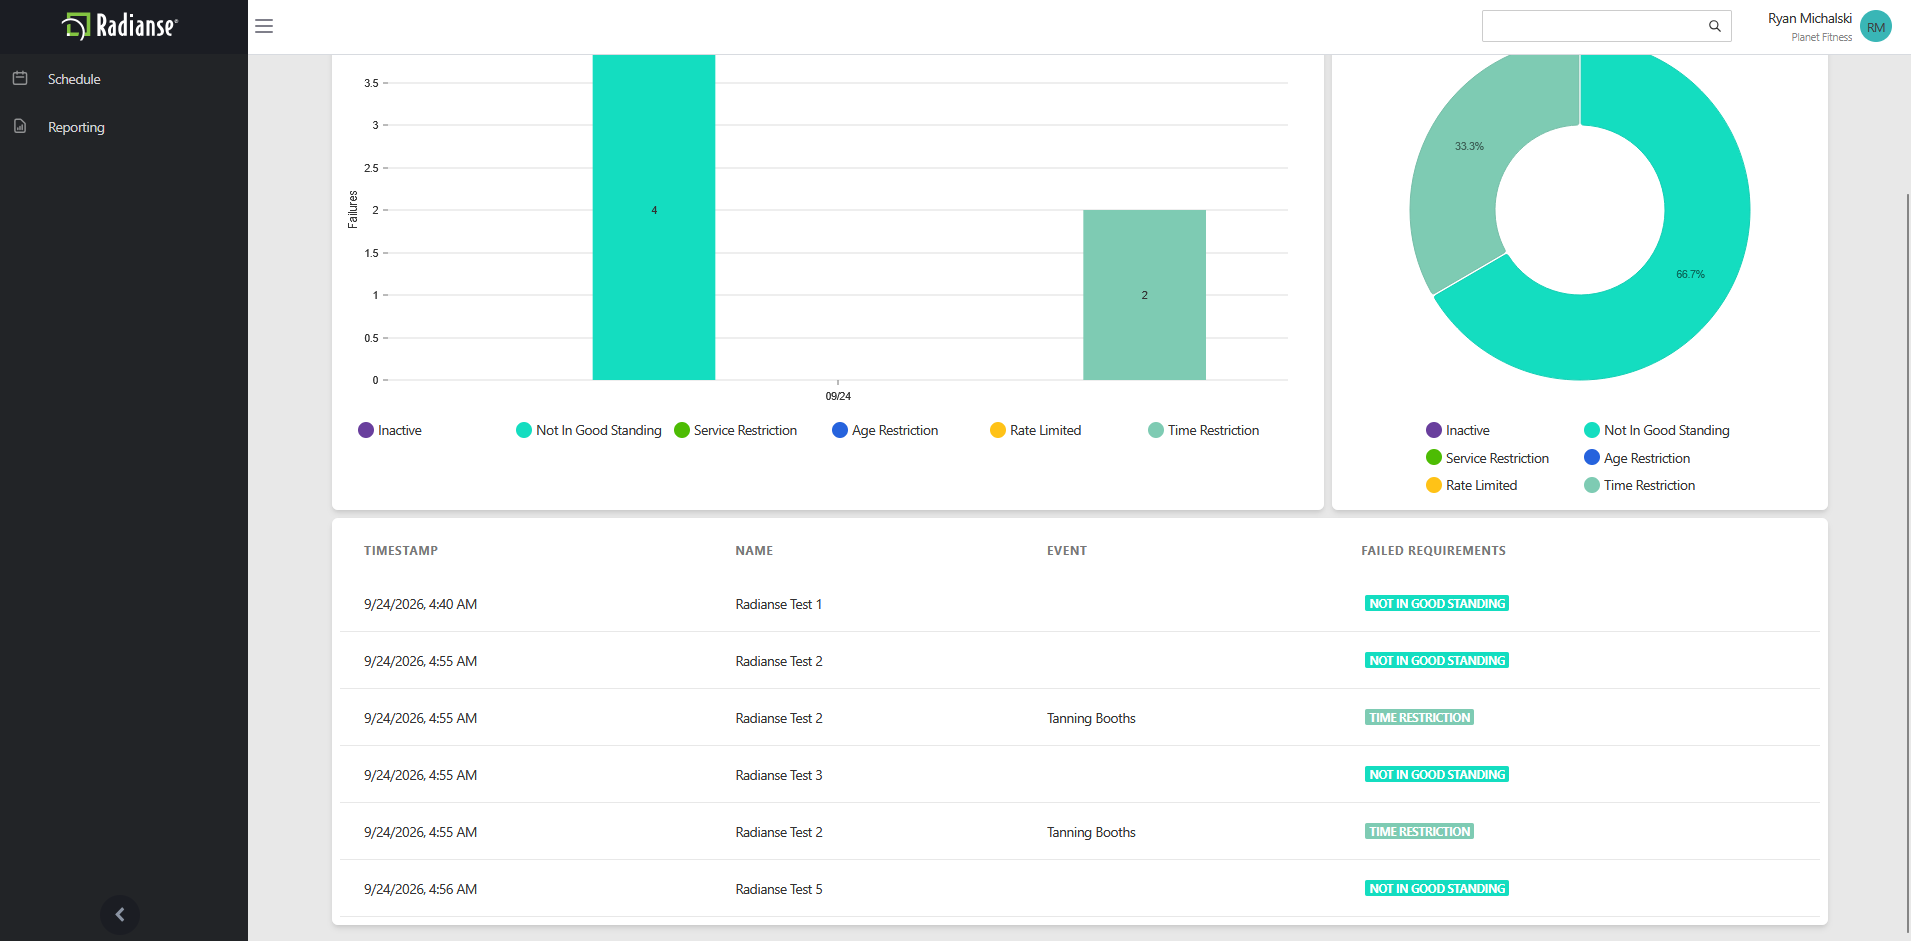Click the Schedule calendar icon
Viewport: 1911px width, 941px height.
coord(20,78)
